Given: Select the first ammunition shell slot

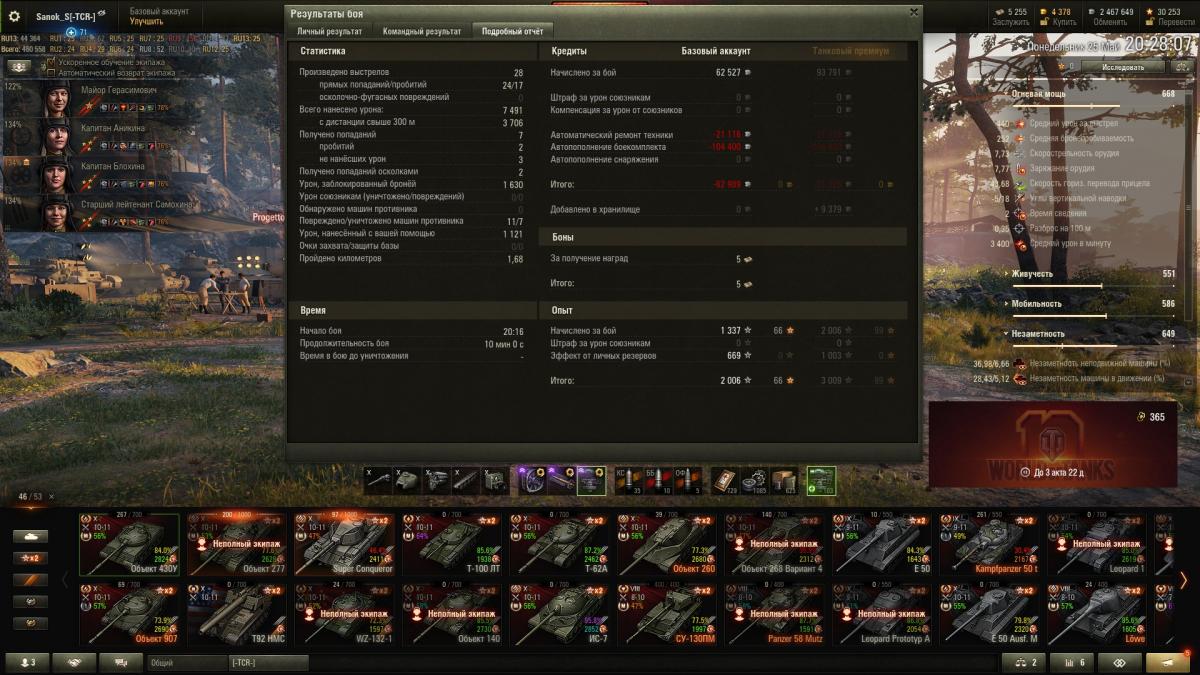Looking at the screenshot, I should pyautogui.click(x=627, y=480).
